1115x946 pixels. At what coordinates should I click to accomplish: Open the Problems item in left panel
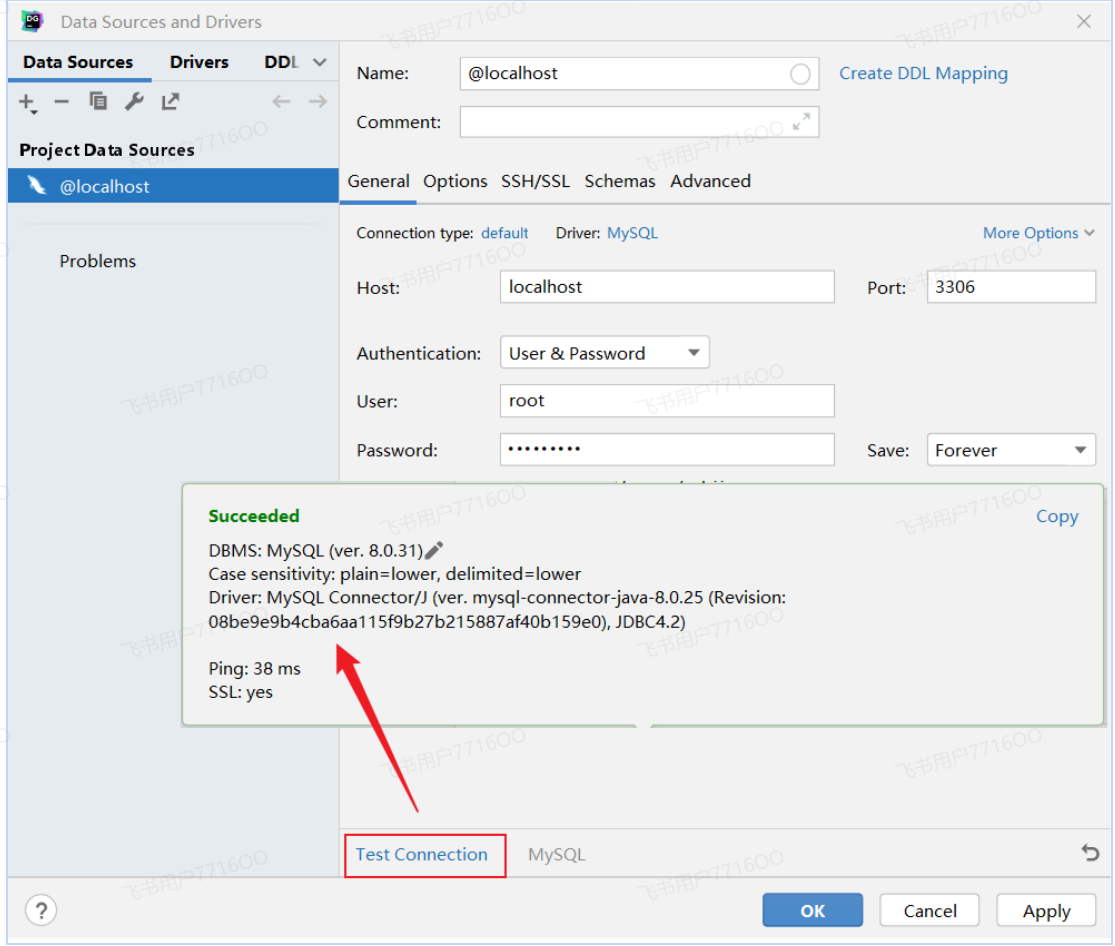click(x=97, y=261)
